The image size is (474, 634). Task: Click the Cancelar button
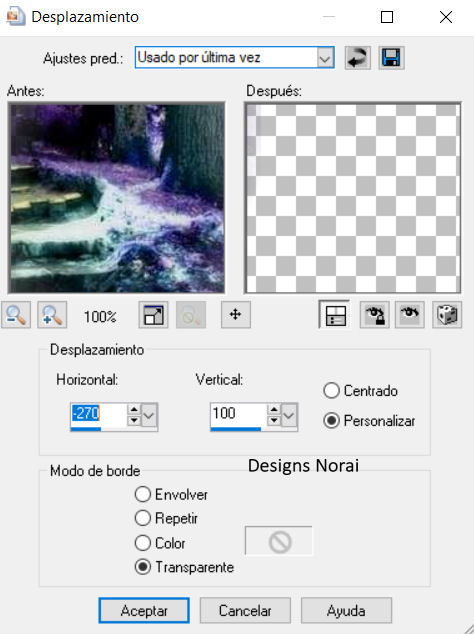[245, 611]
